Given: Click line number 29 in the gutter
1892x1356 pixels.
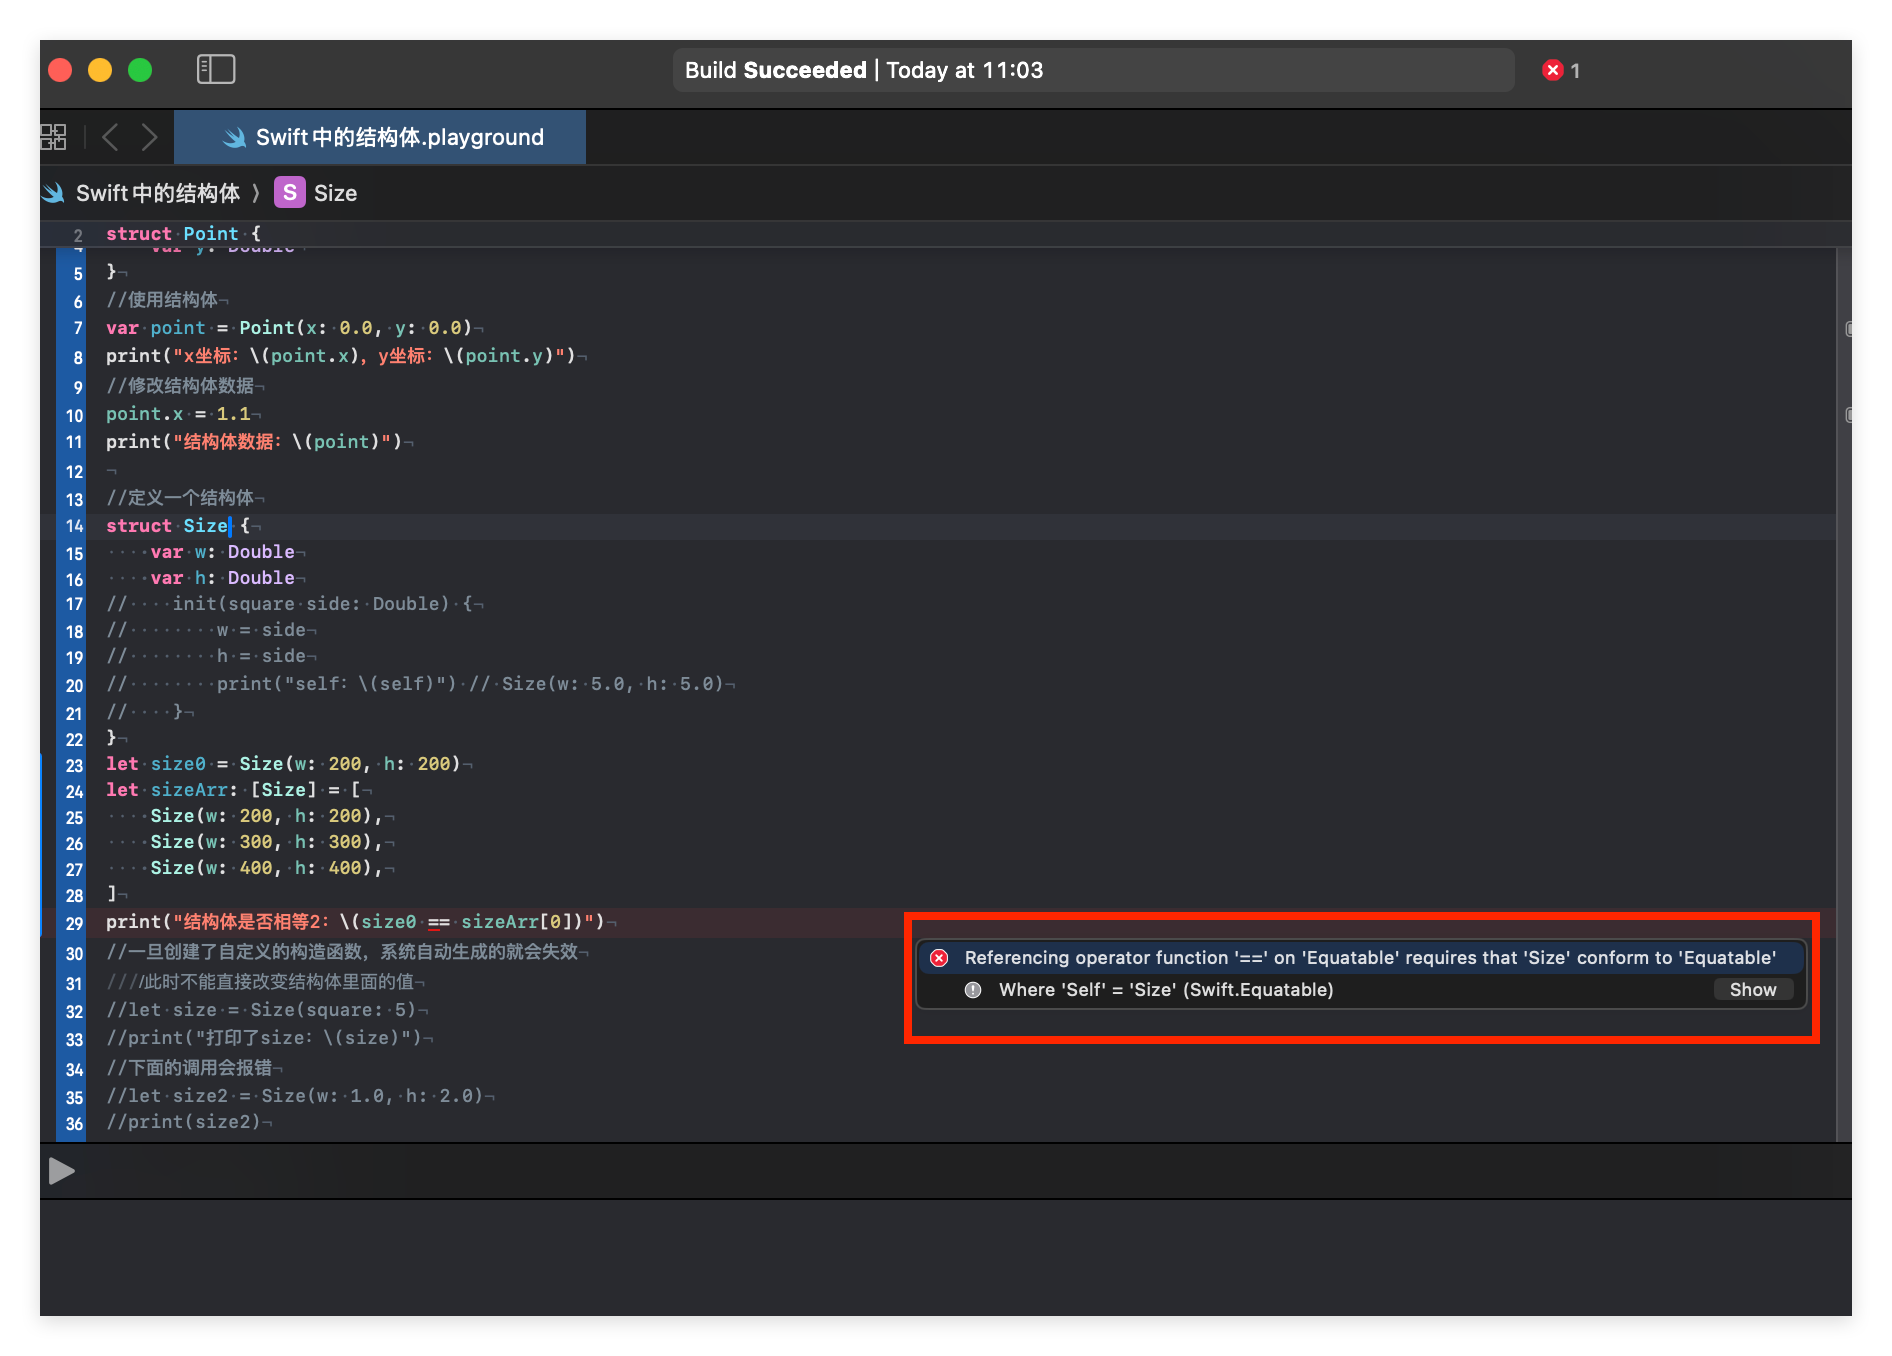Looking at the screenshot, I should point(74,923).
